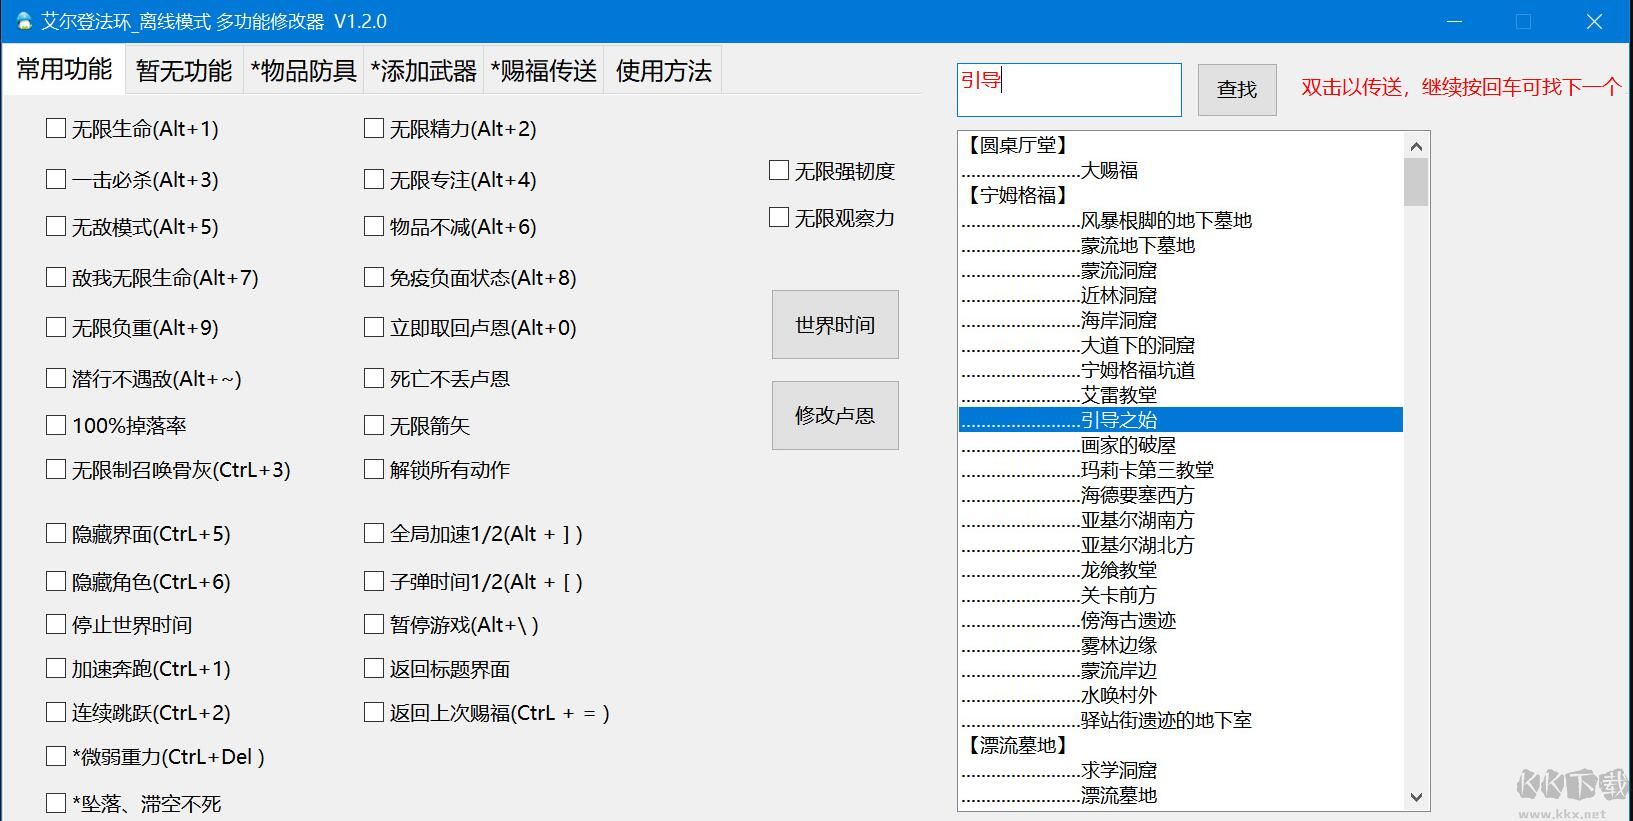This screenshot has width=1633, height=821.
Task: Enable 解锁所有动作 checkbox
Action: 374,469
